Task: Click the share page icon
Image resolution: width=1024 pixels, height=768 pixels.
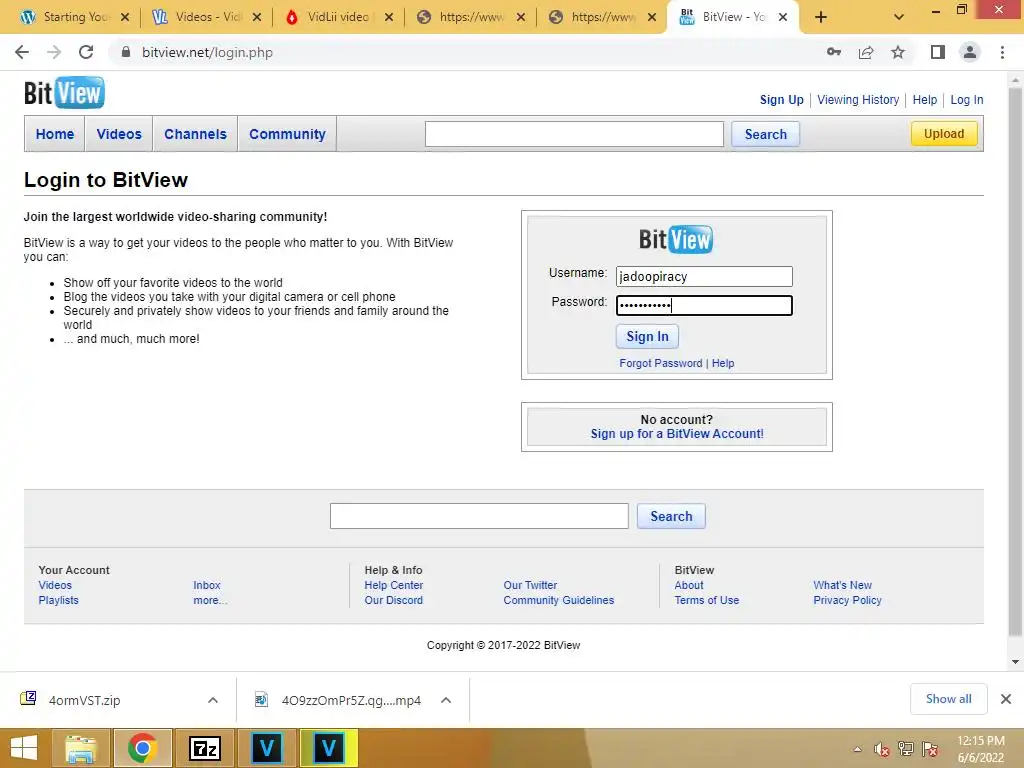Action: [866, 52]
